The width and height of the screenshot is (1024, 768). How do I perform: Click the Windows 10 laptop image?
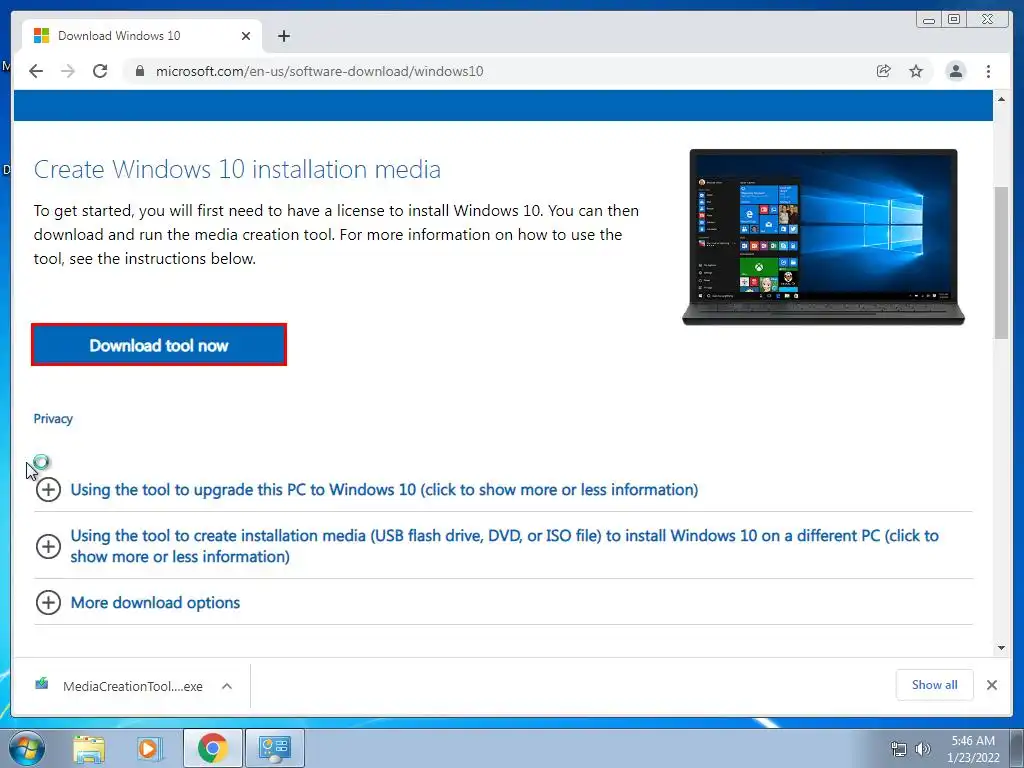824,237
